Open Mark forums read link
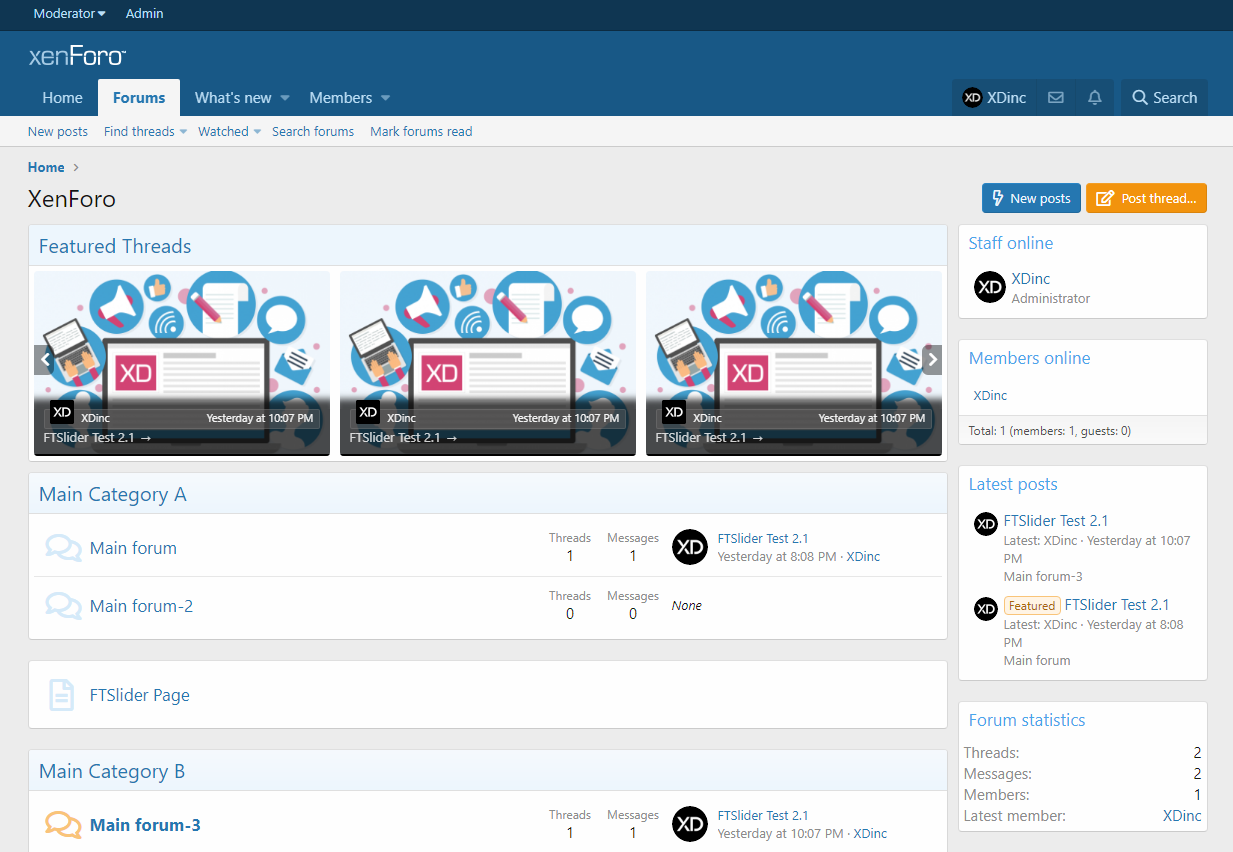Screen dimensions: 1233x852 tap(421, 132)
